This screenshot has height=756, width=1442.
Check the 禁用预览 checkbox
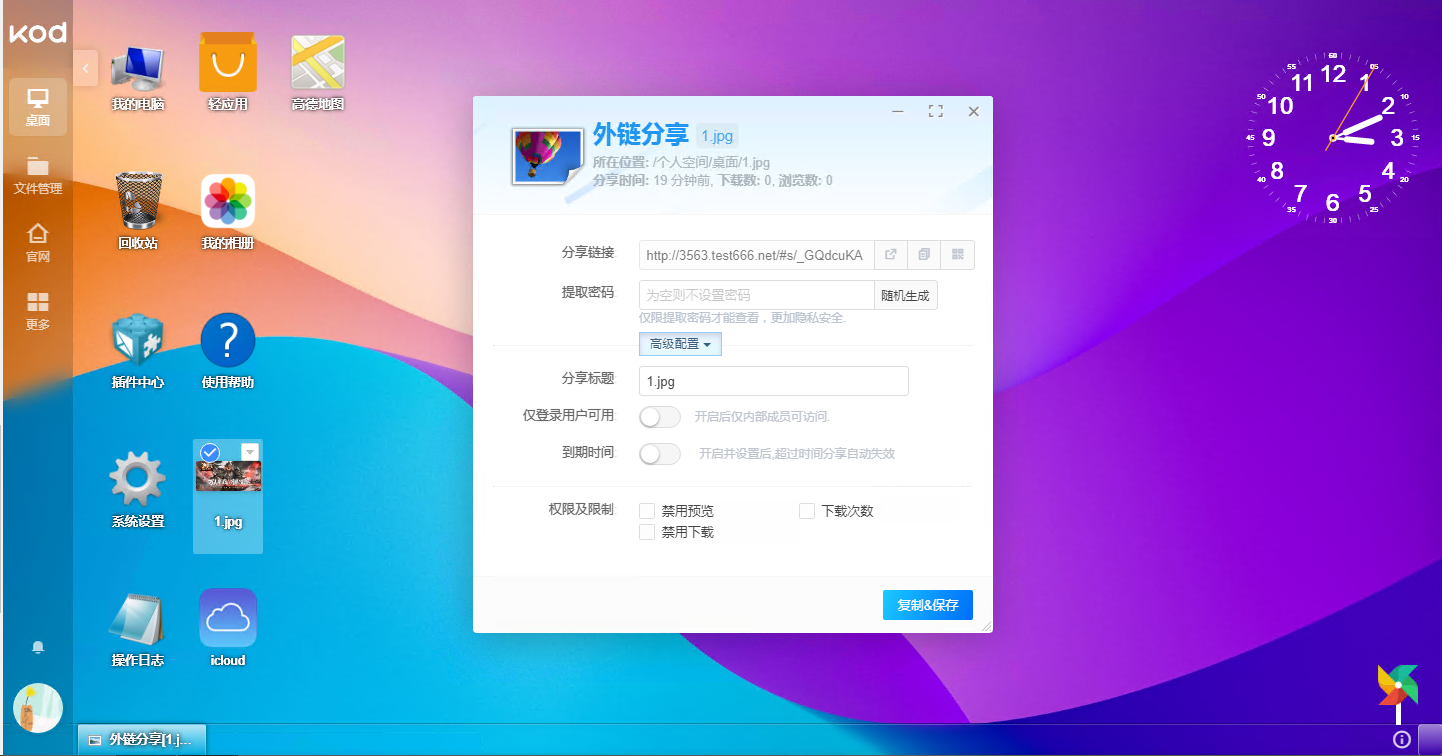coord(647,511)
